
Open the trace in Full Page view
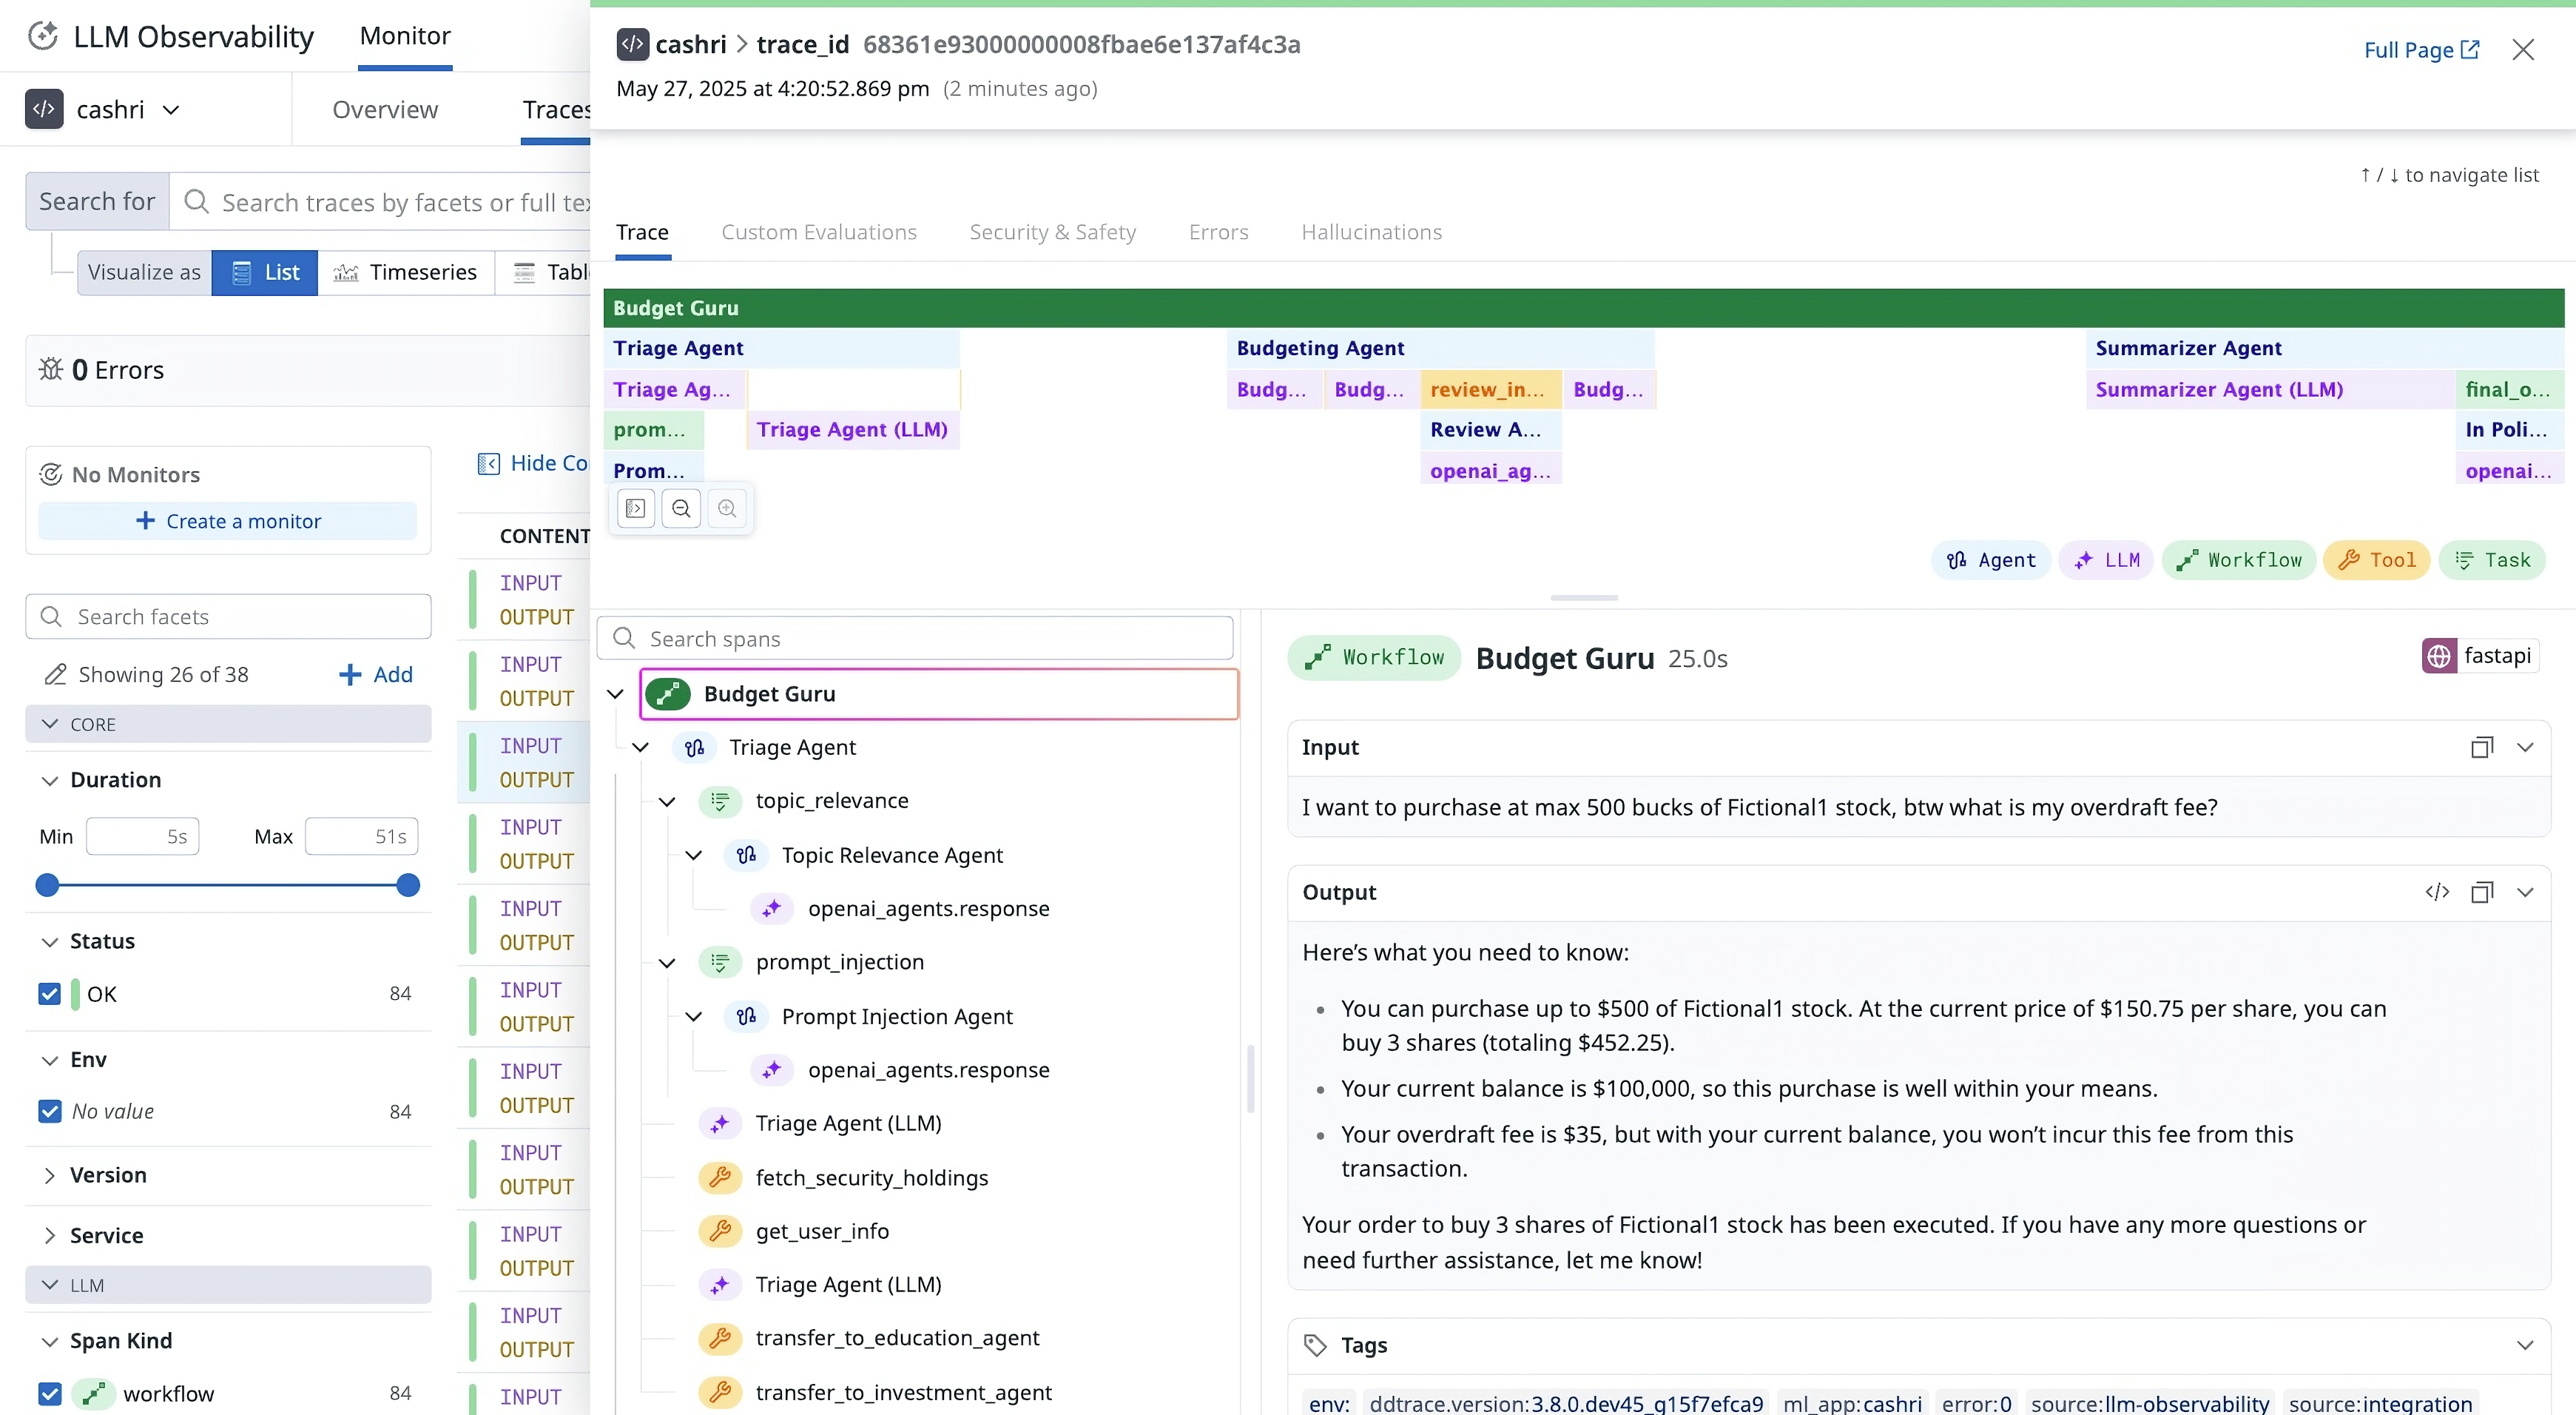tap(2421, 49)
